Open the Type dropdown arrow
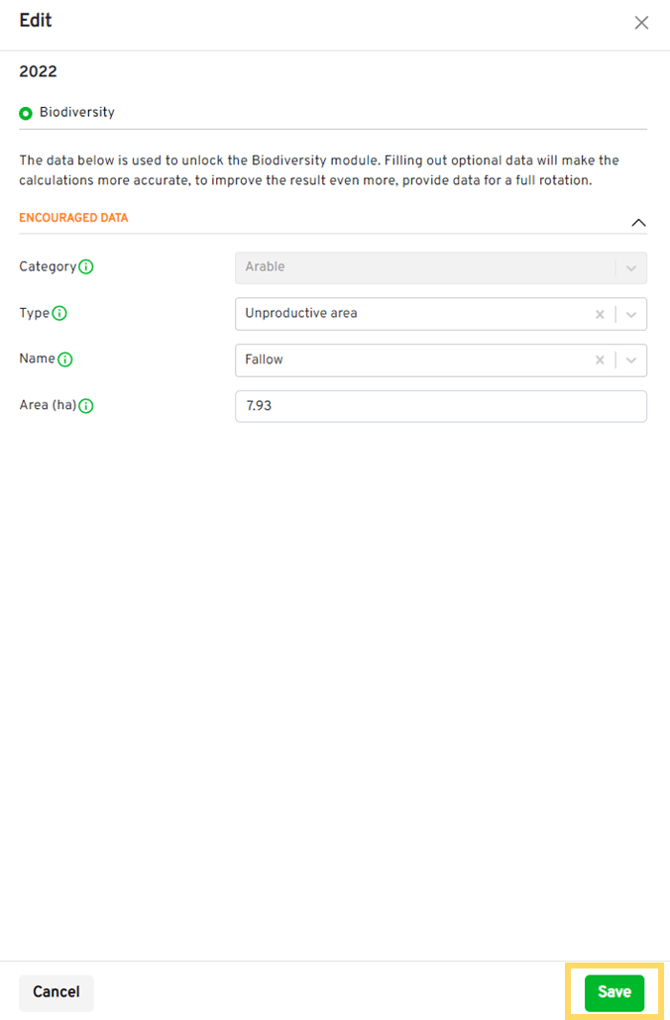Image resolution: width=670 pixels, height=1020 pixels. coord(631,314)
